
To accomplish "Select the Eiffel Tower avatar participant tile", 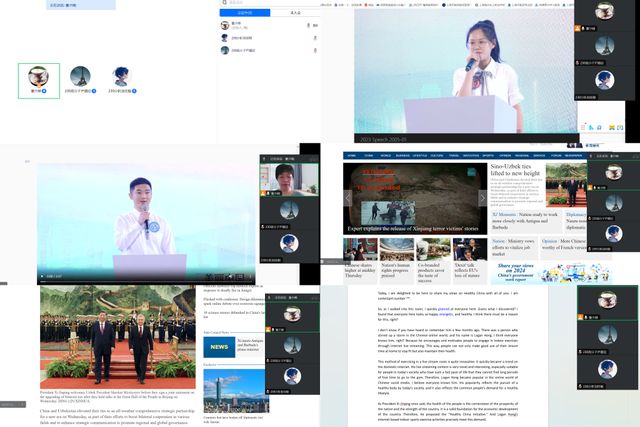I will pos(80,80).
